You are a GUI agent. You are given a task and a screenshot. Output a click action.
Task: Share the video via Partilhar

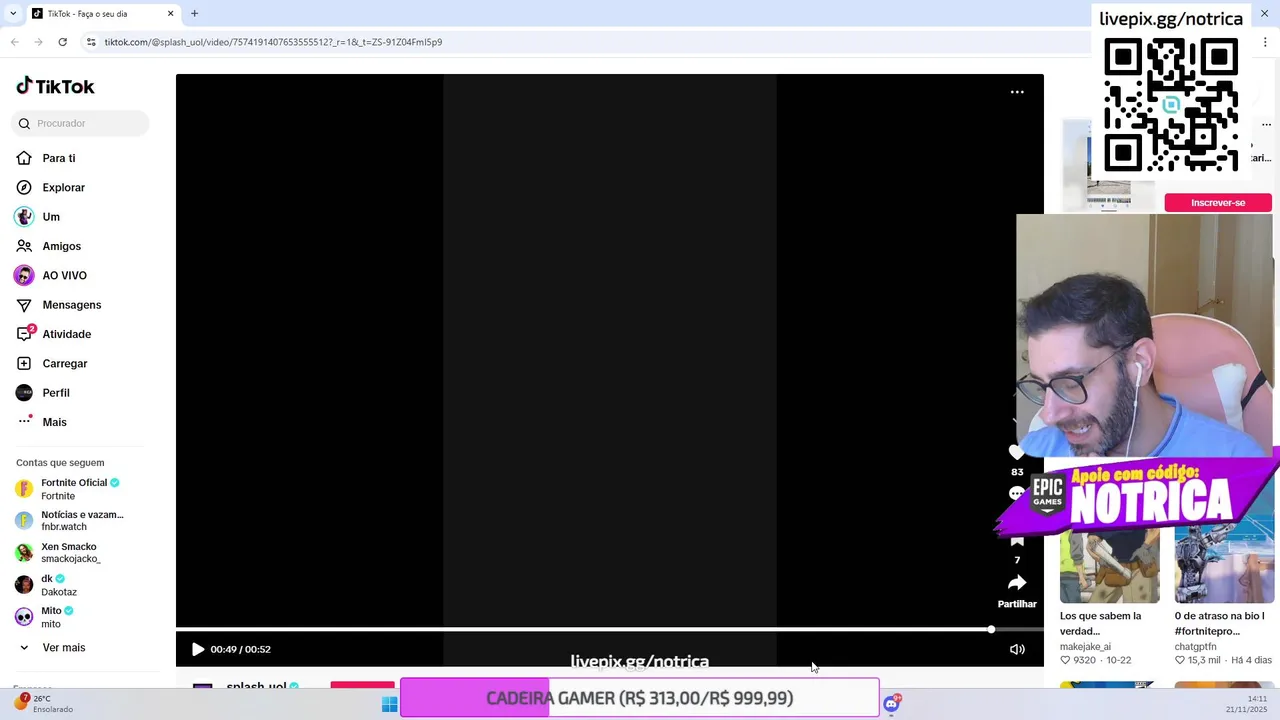pyautogui.click(x=1017, y=590)
